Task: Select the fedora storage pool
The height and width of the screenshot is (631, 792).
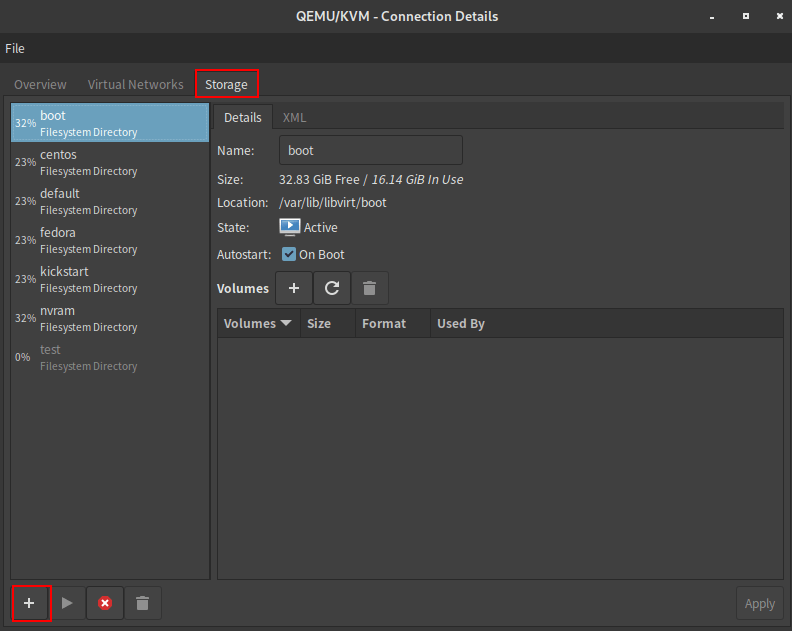Action: pyautogui.click(x=110, y=240)
